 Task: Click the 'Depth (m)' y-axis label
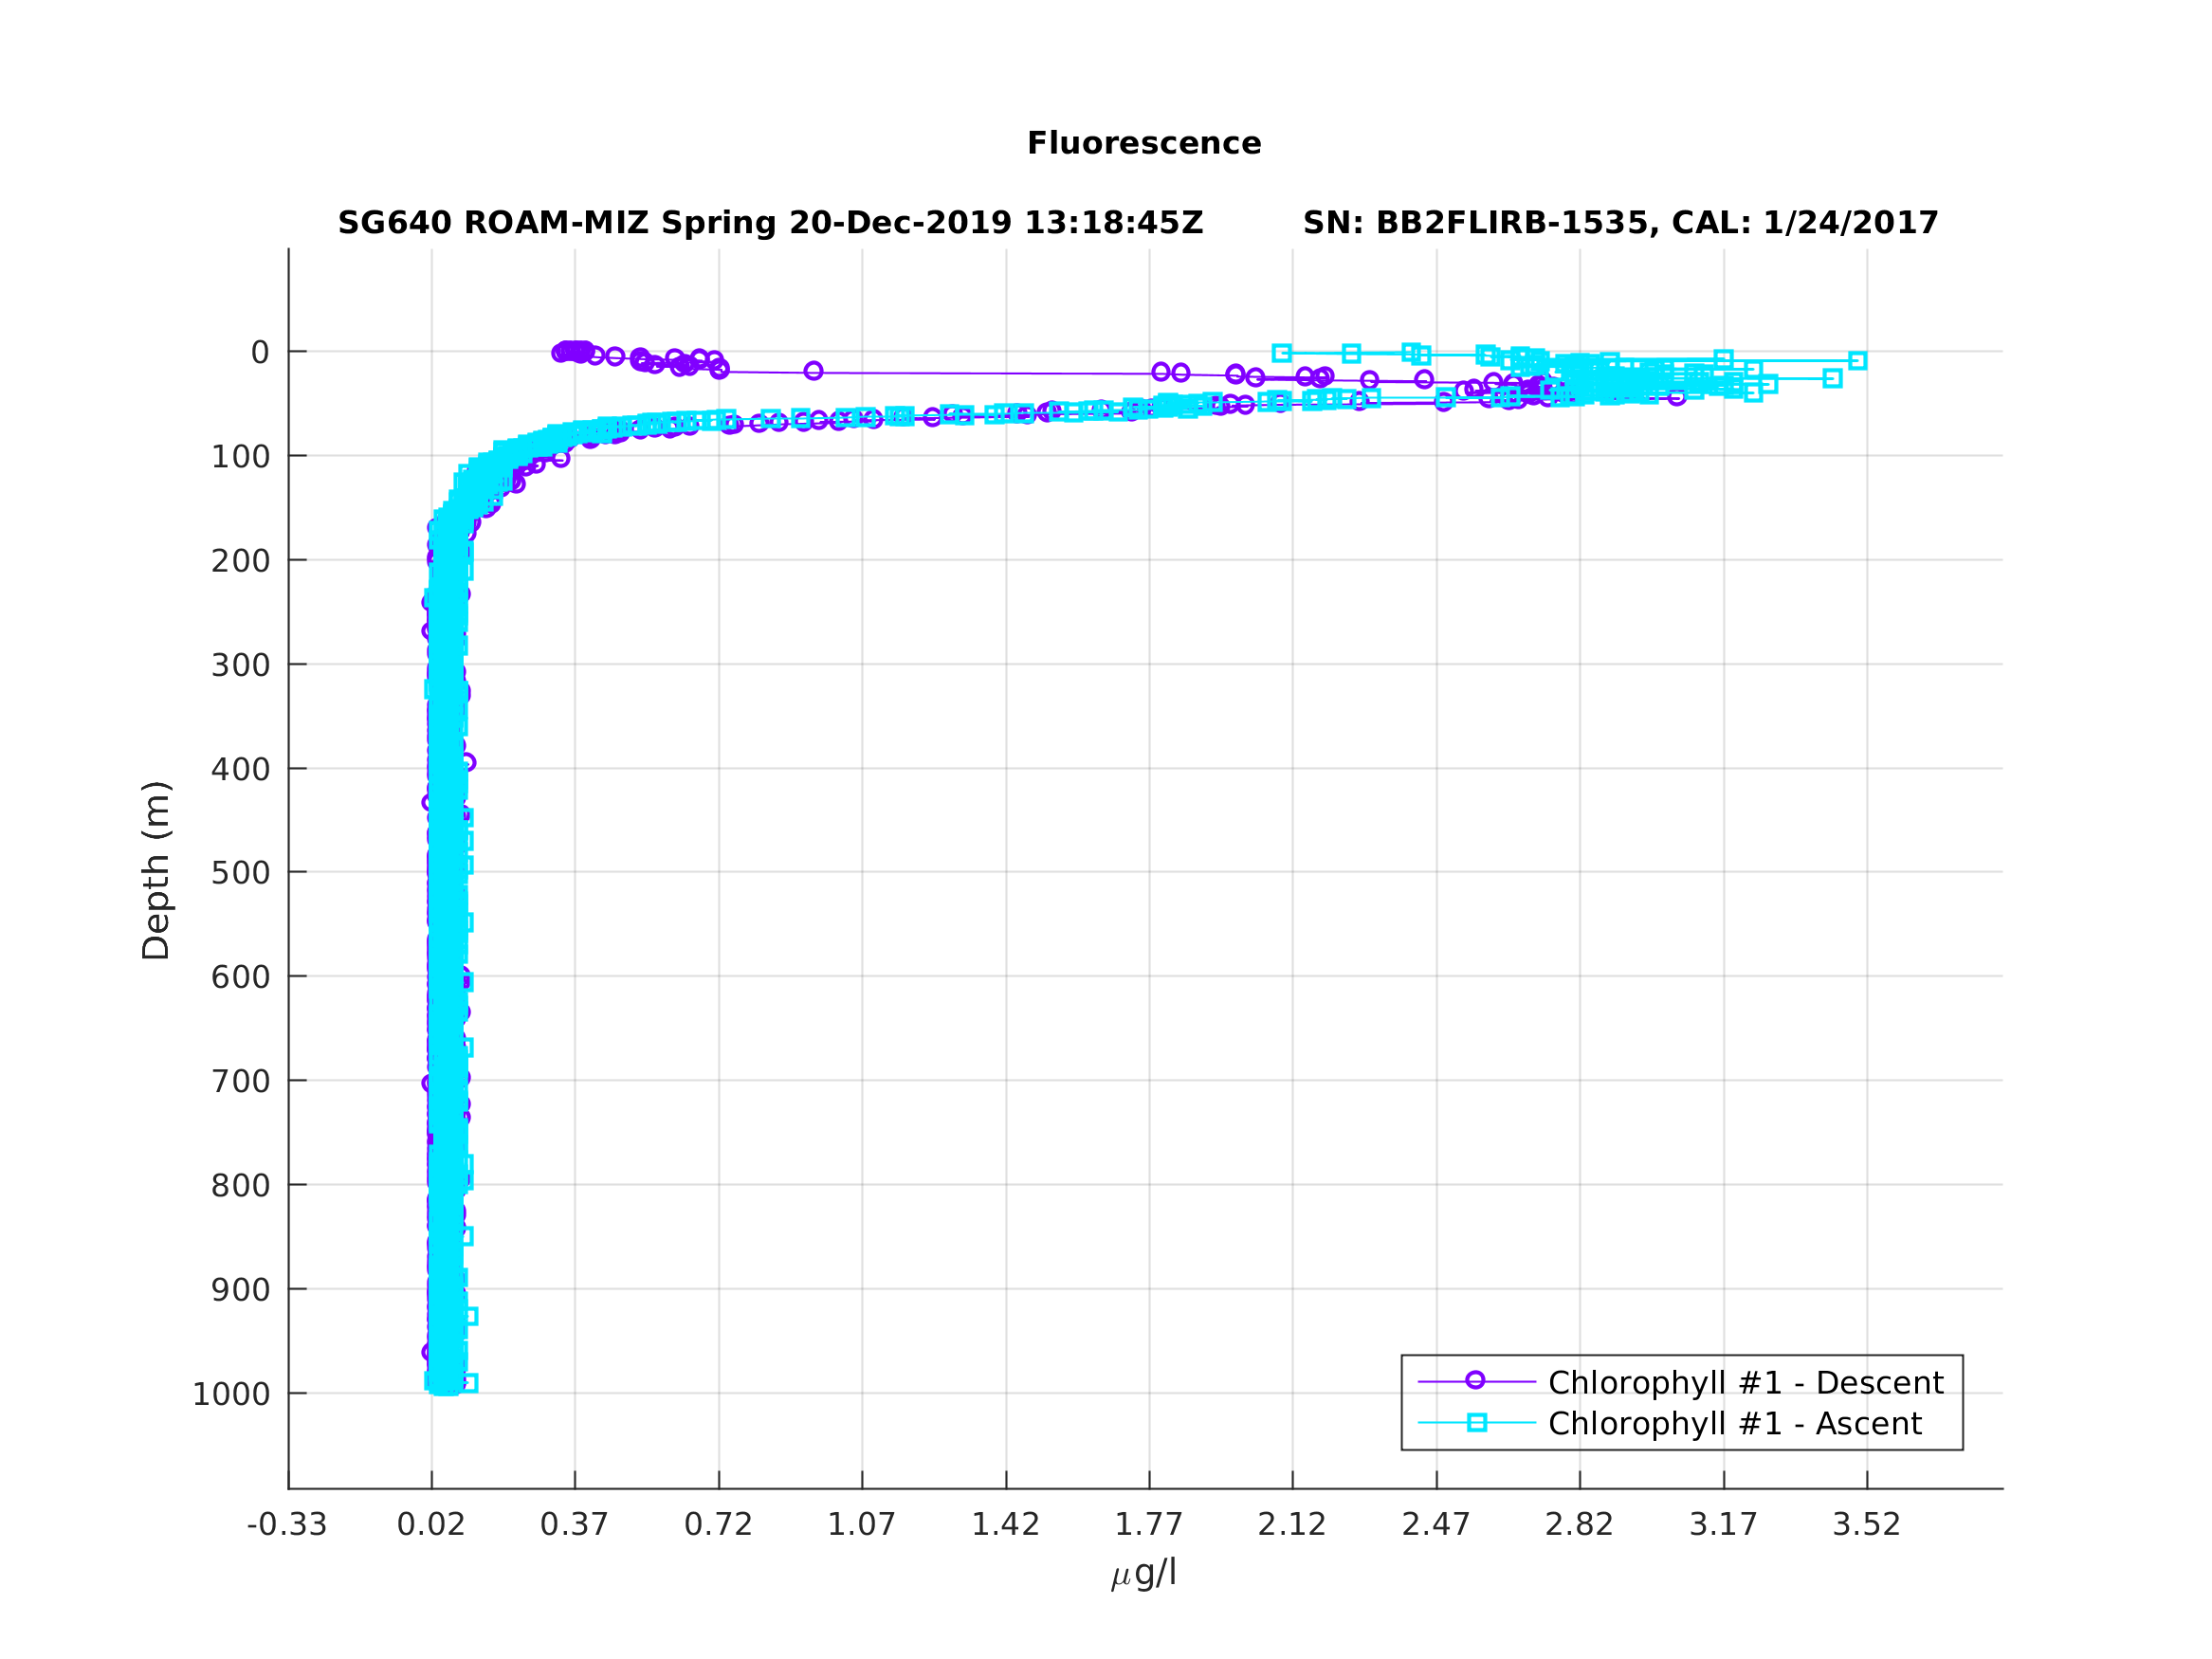point(156,871)
